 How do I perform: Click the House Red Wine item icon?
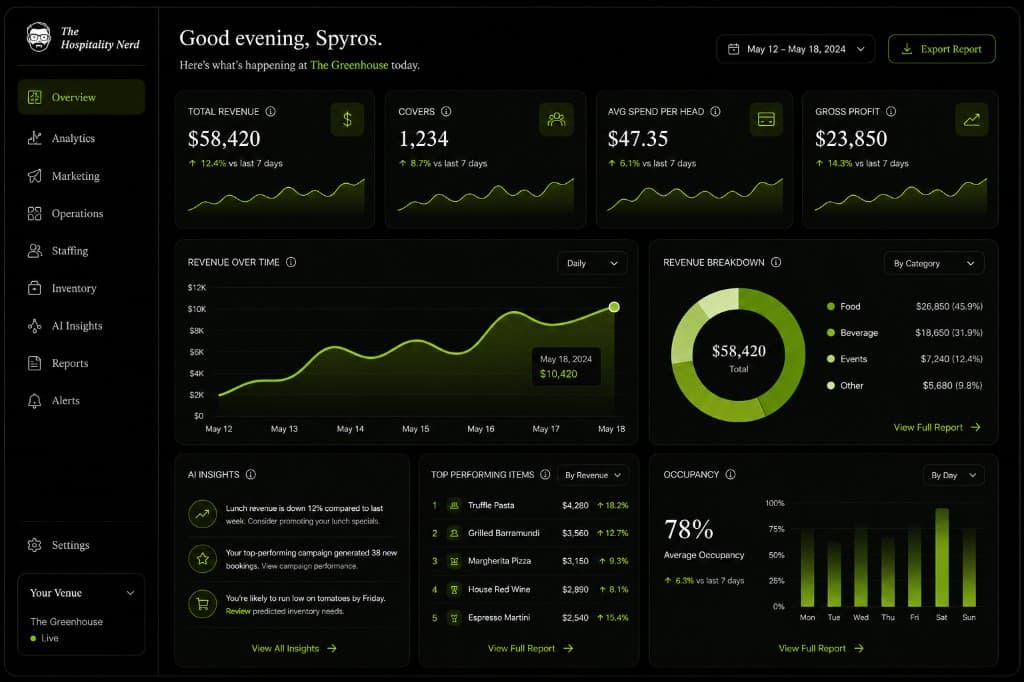(454, 589)
